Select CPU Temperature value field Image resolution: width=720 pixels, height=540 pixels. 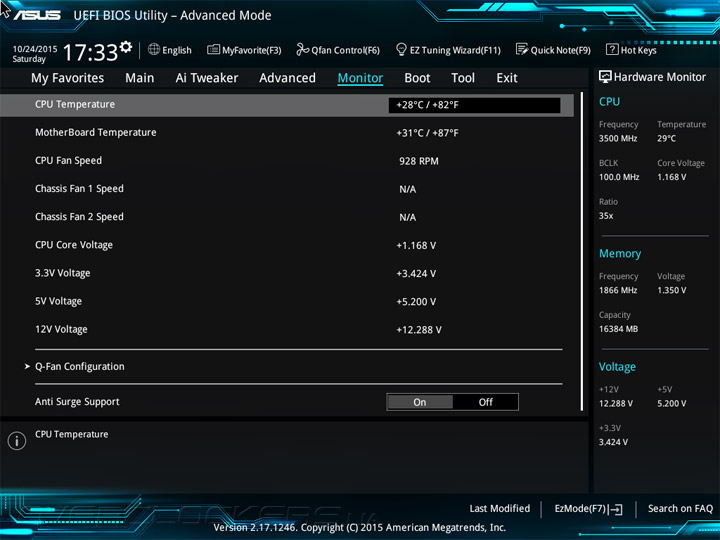(474, 105)
